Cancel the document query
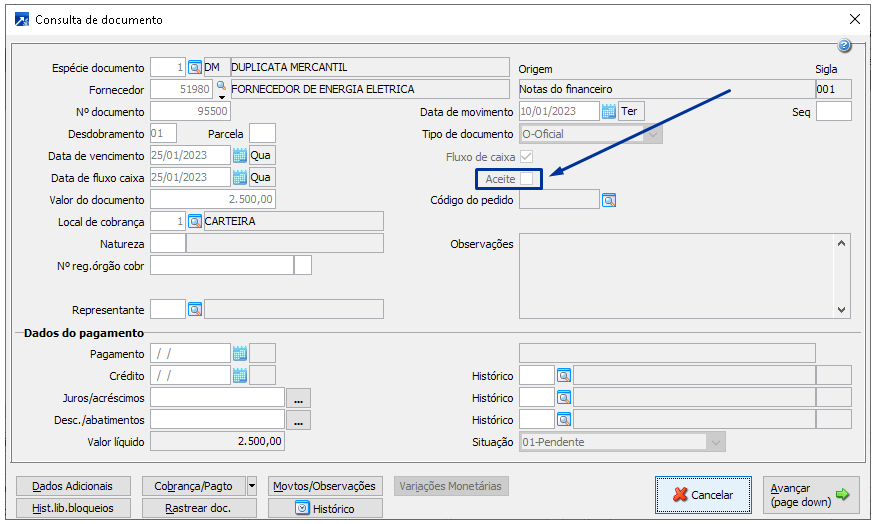This screenshot has width=876, height=524. (x=703, y=494)
